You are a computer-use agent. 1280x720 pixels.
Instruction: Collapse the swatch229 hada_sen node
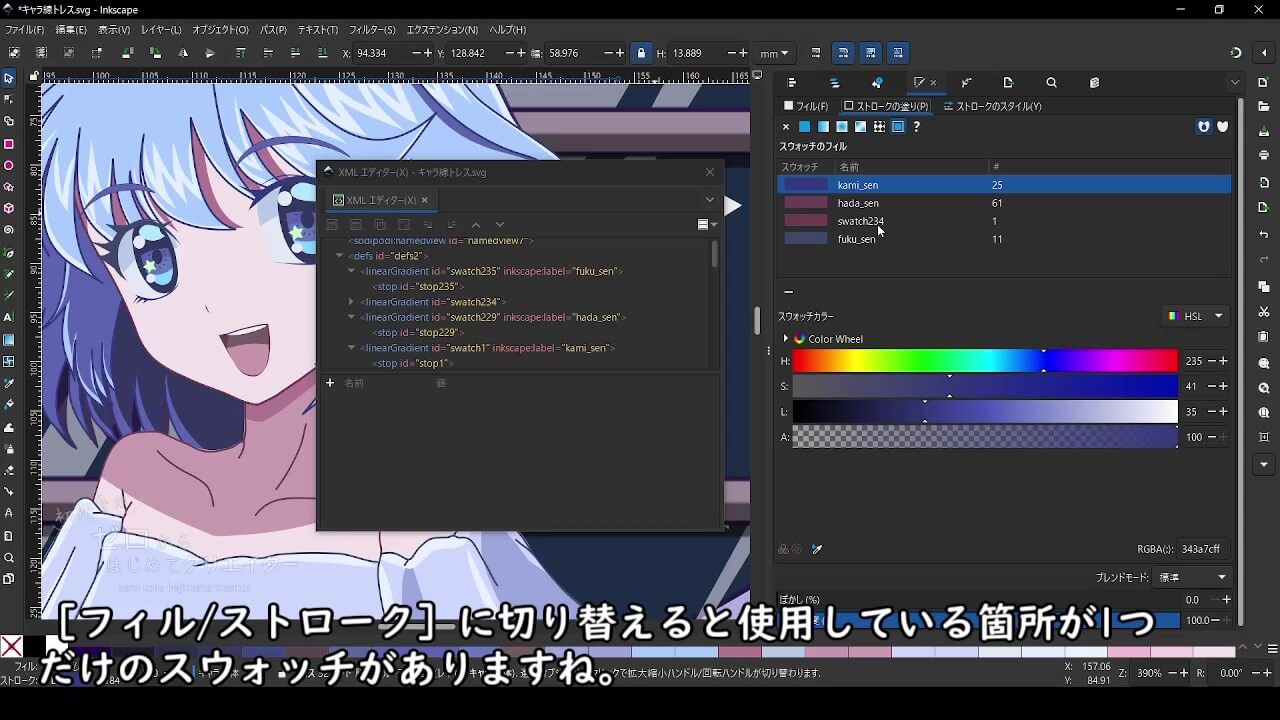point(351,317)
